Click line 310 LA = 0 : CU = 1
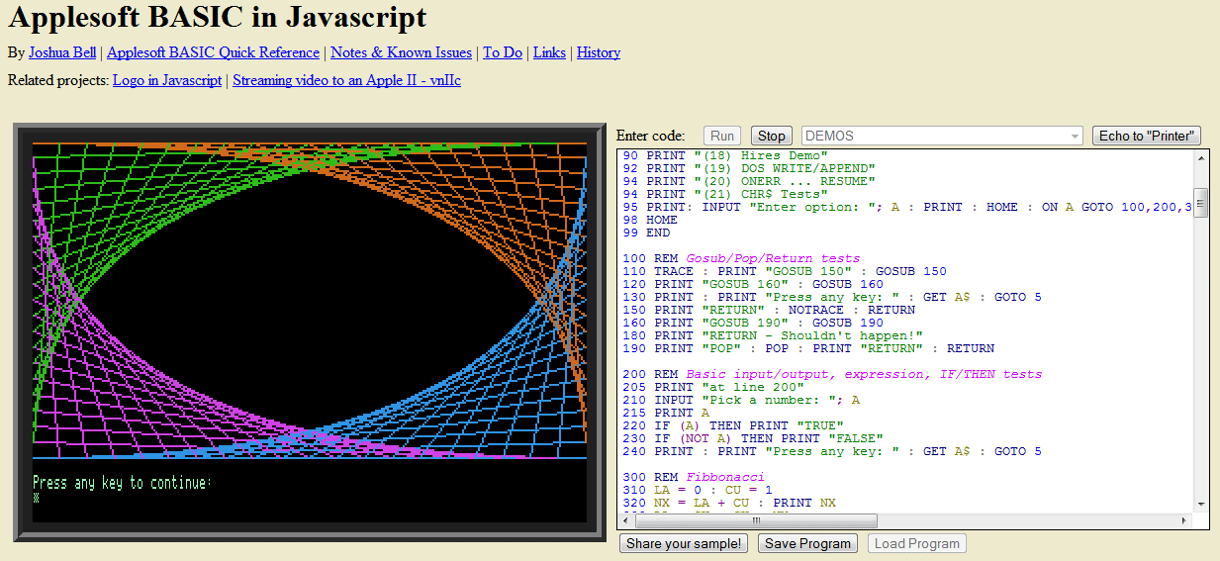This screenshot has width=1220, height=561. [698, 491]
